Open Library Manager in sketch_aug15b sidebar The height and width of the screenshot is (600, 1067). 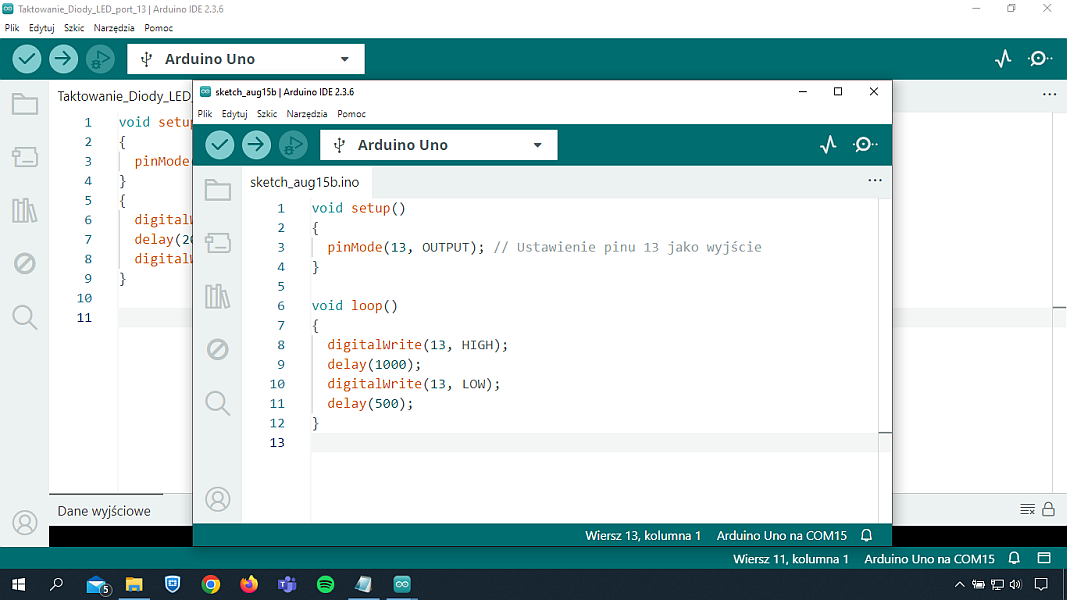(x=218, y=296)
